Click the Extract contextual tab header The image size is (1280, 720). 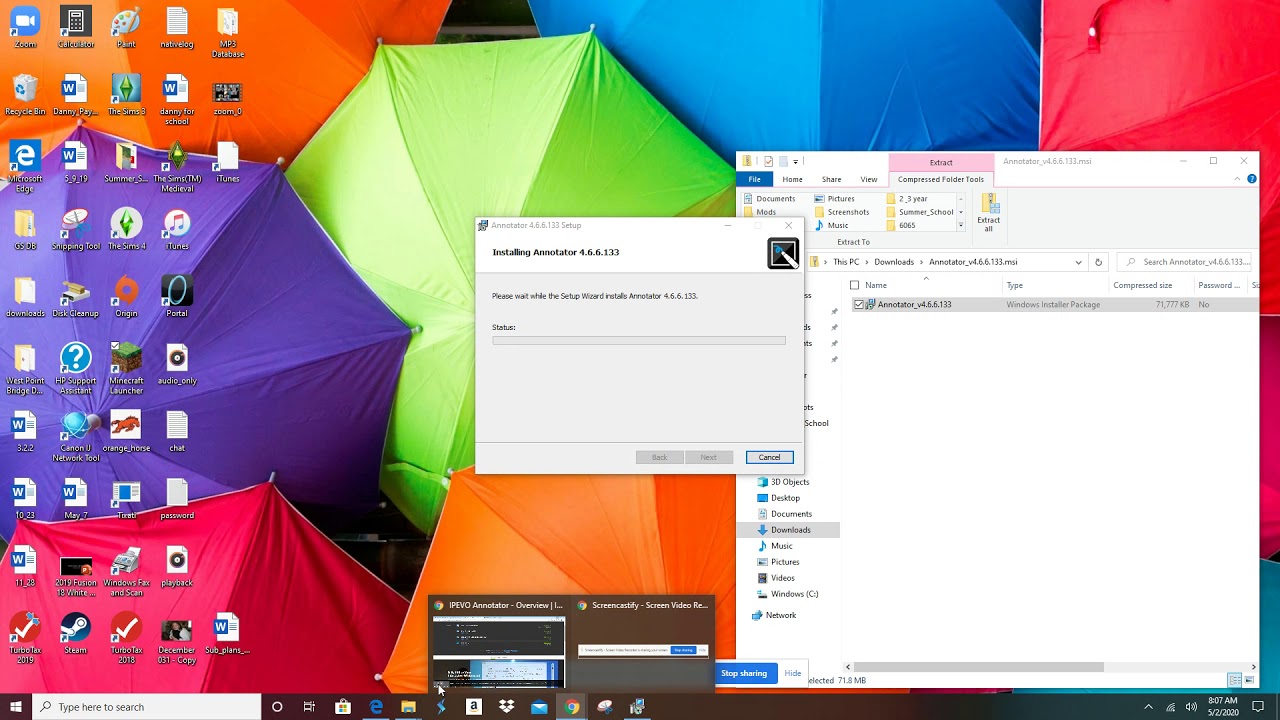point(941,162)
